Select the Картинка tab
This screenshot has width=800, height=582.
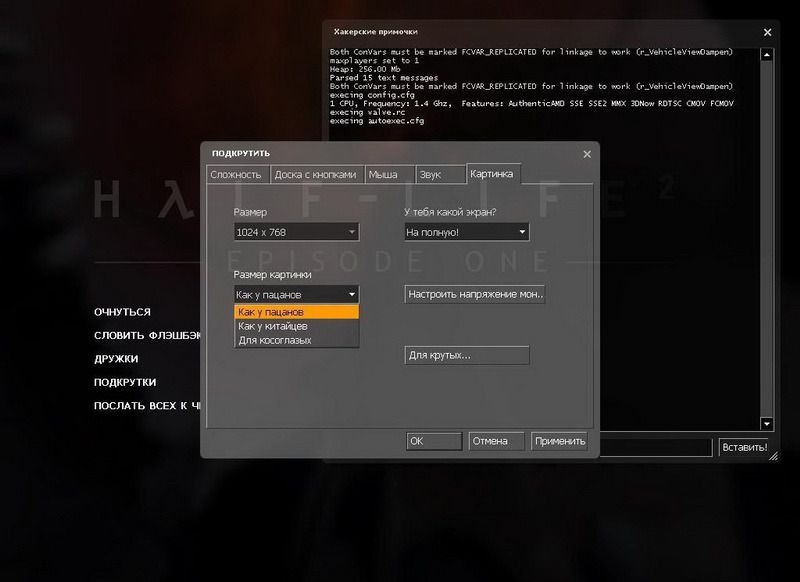coord(493,173)
